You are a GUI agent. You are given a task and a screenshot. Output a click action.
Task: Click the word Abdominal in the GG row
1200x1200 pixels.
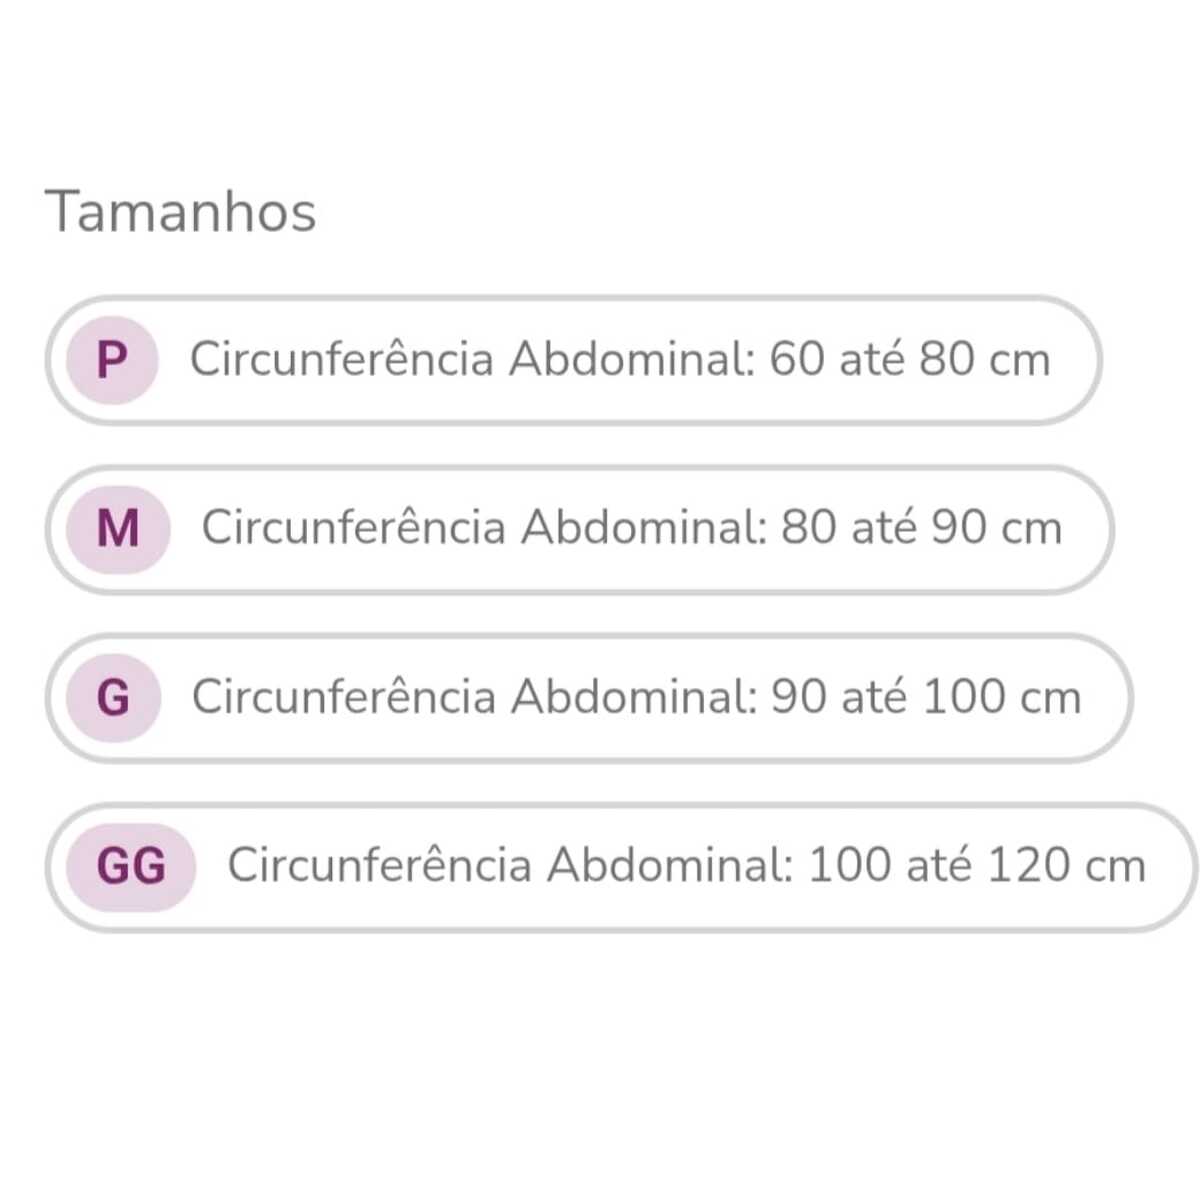click(x=669, y=866)
